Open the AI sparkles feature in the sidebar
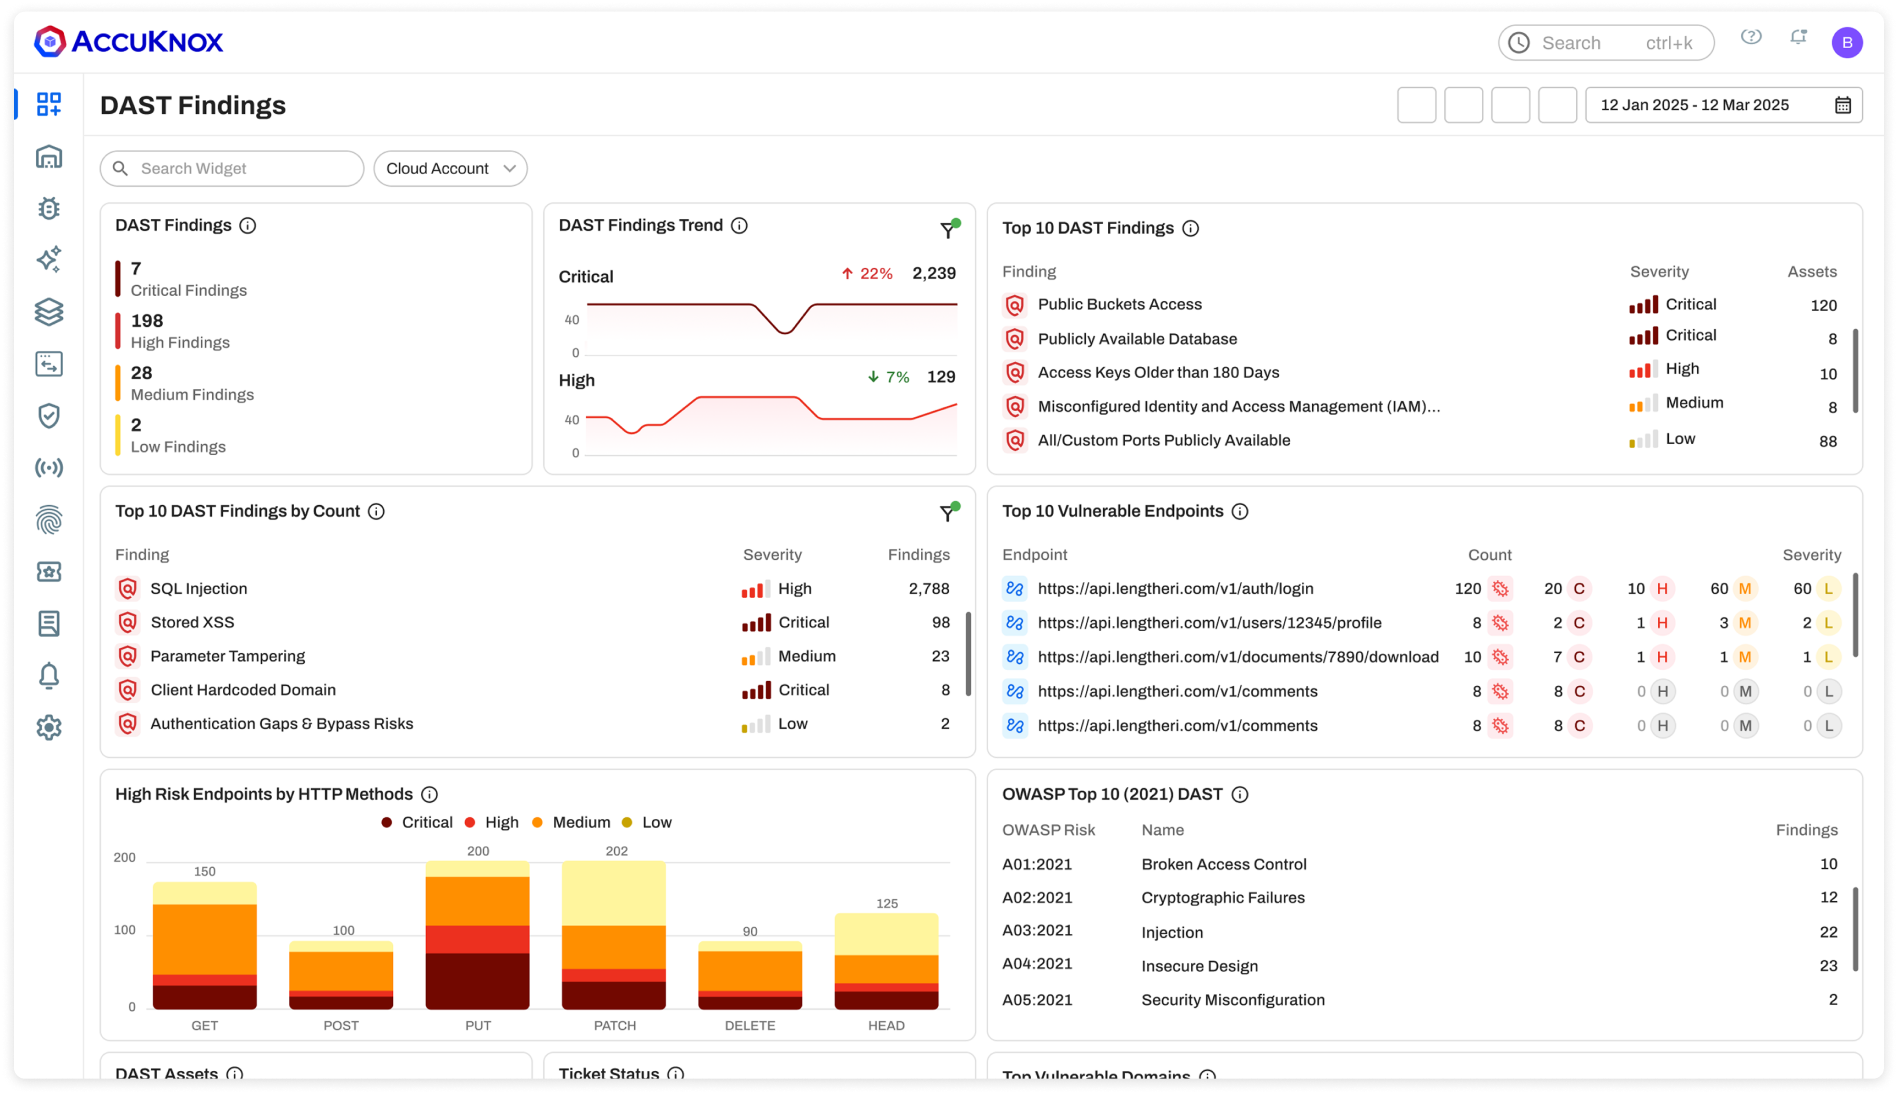1898x1095 pixels. click(x=49, y=260)
